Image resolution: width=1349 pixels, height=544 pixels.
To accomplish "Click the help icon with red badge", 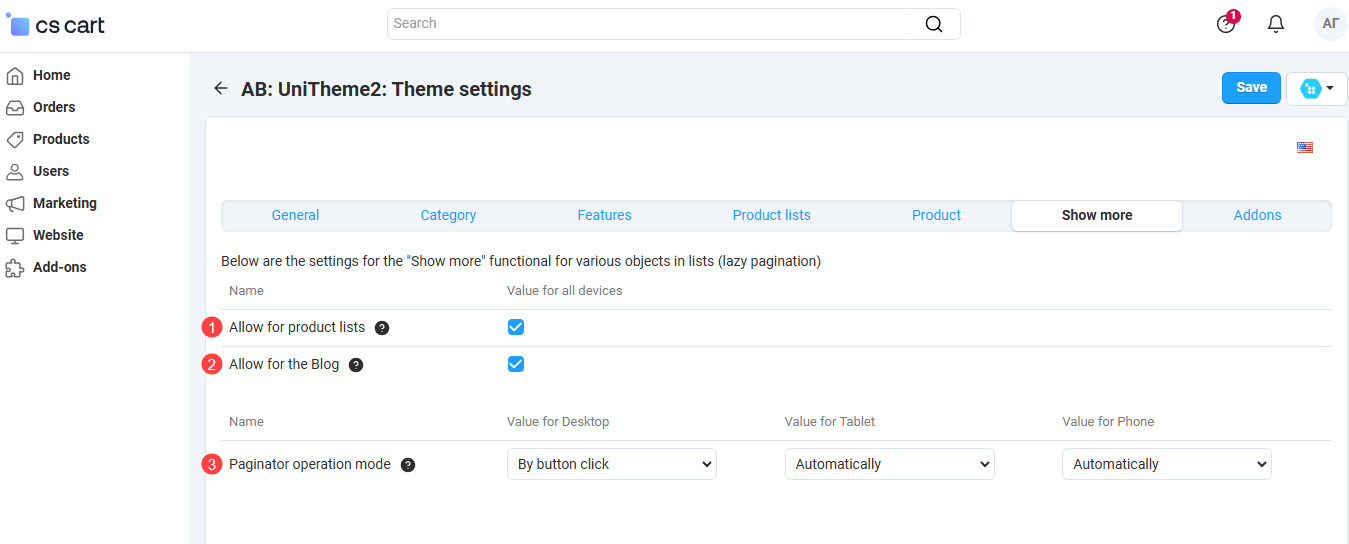I will coord(1226,24).
